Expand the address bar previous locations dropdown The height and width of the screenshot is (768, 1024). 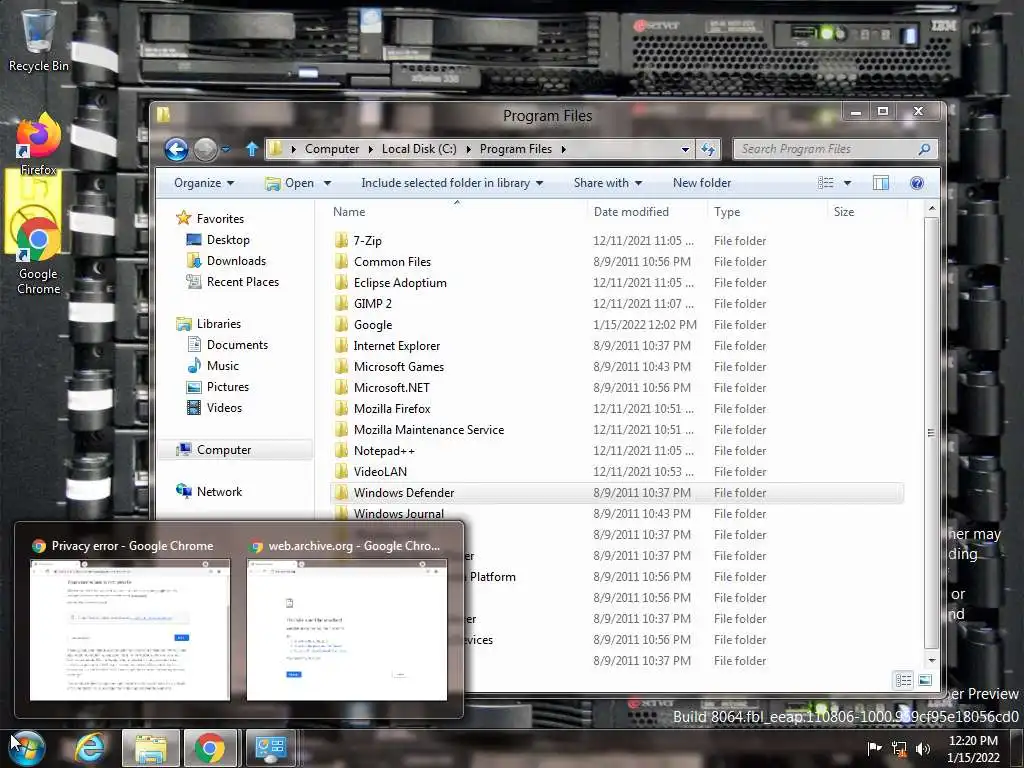click(x=685, y=150)
